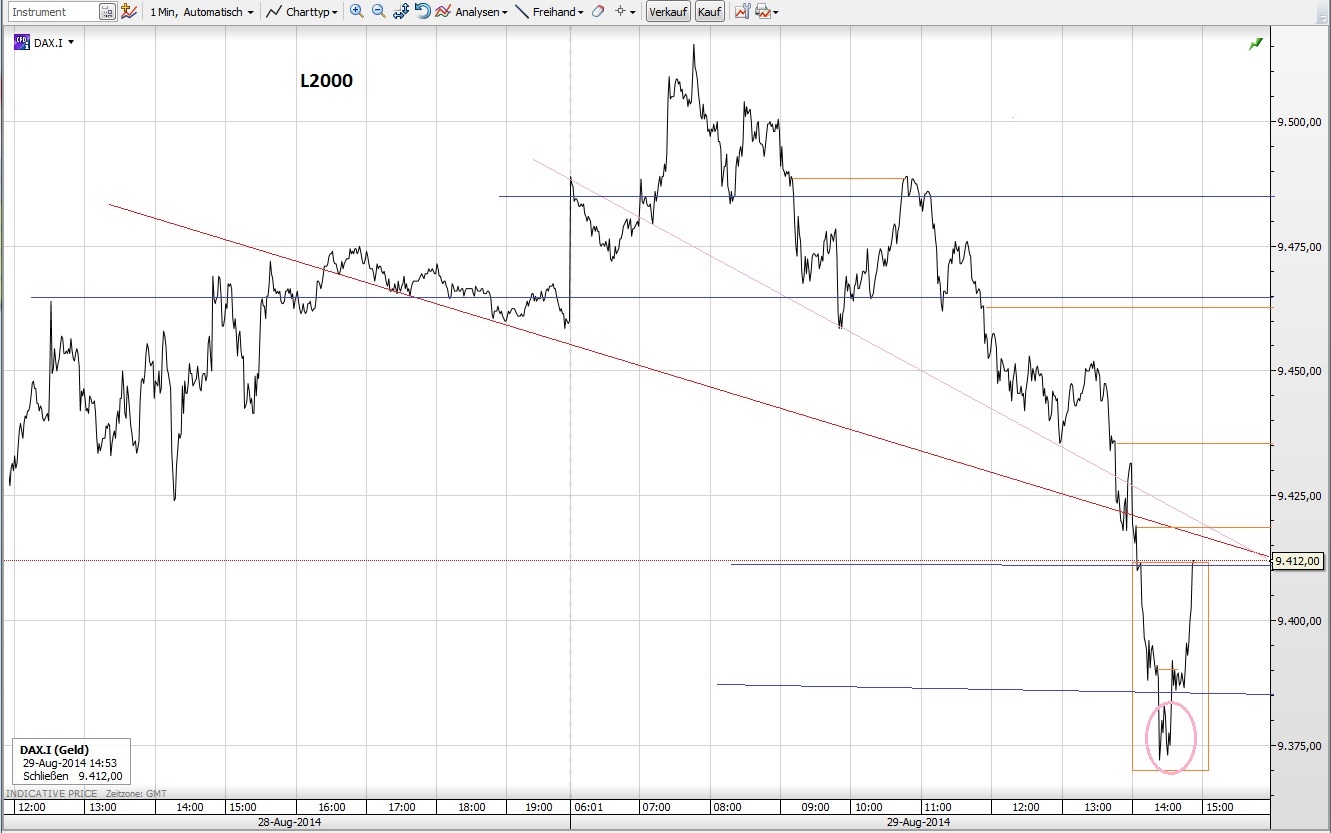Open the 1 Min Automatisch timeframe dropdown

[199, 11]
